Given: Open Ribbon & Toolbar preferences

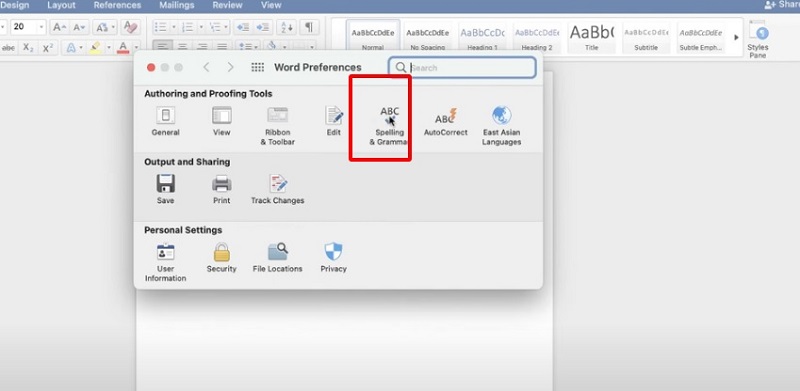Looking at the screenshot, I should (x=278, y=126).
